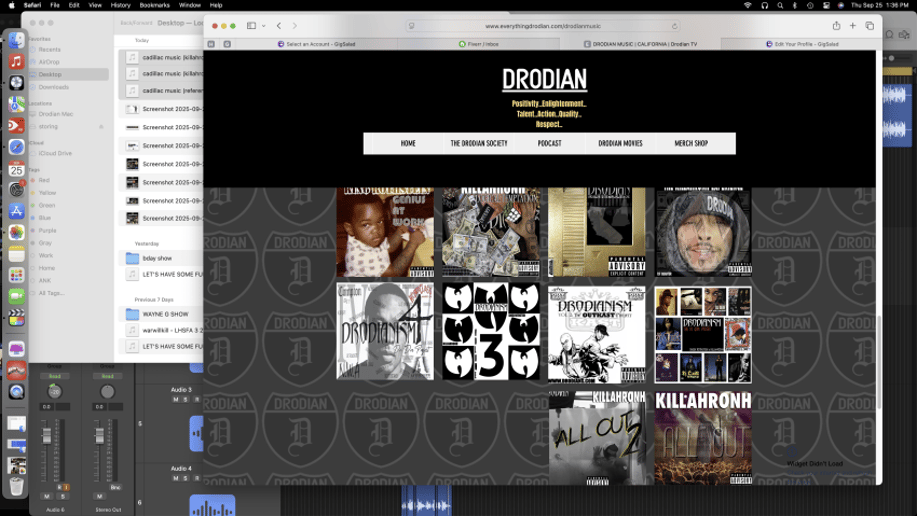Switch to the Edit Your Profile - GigSalad tab

(802, 44)
